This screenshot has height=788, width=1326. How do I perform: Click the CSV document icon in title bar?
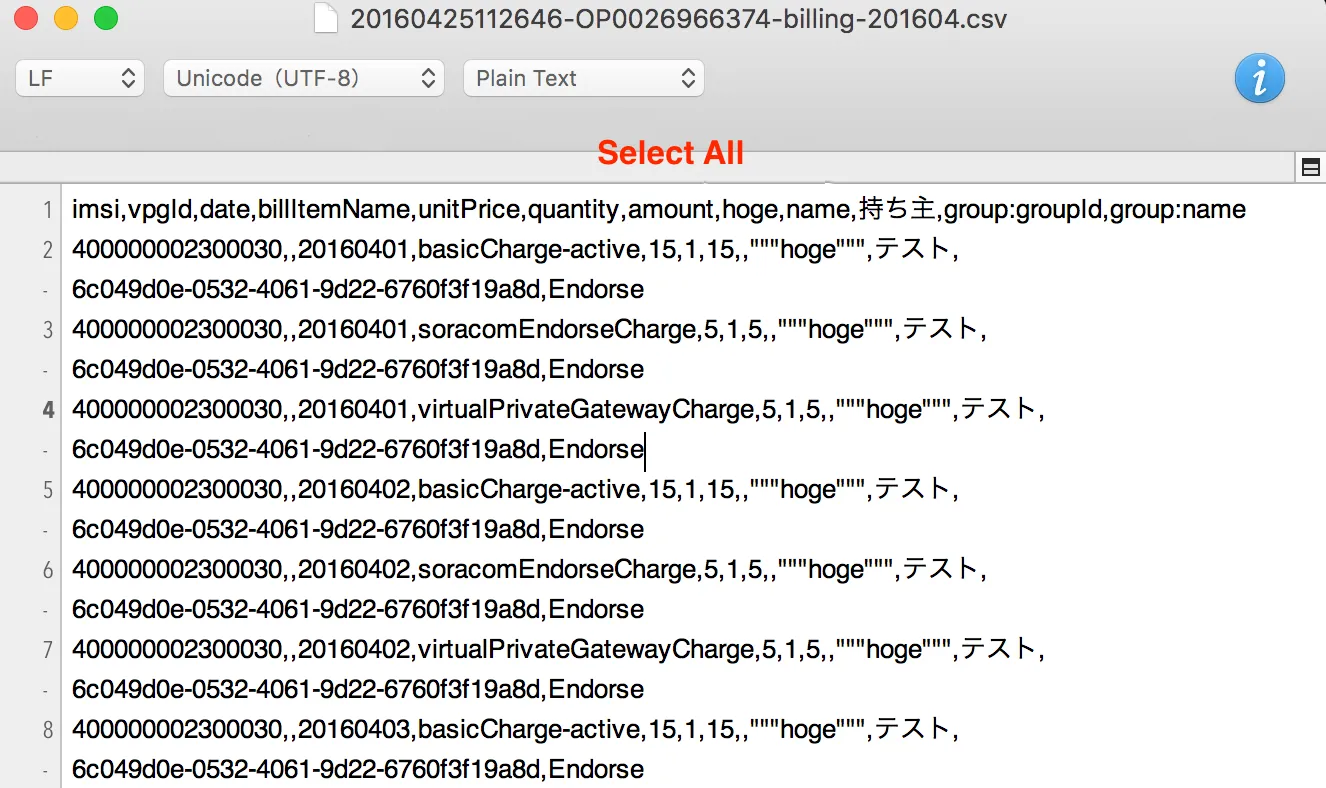coord(326,19)
